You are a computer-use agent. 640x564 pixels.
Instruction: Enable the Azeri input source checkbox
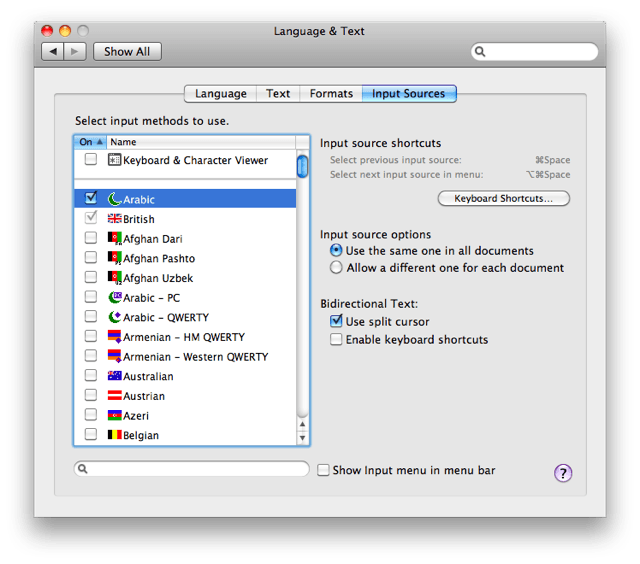point(91,416)
